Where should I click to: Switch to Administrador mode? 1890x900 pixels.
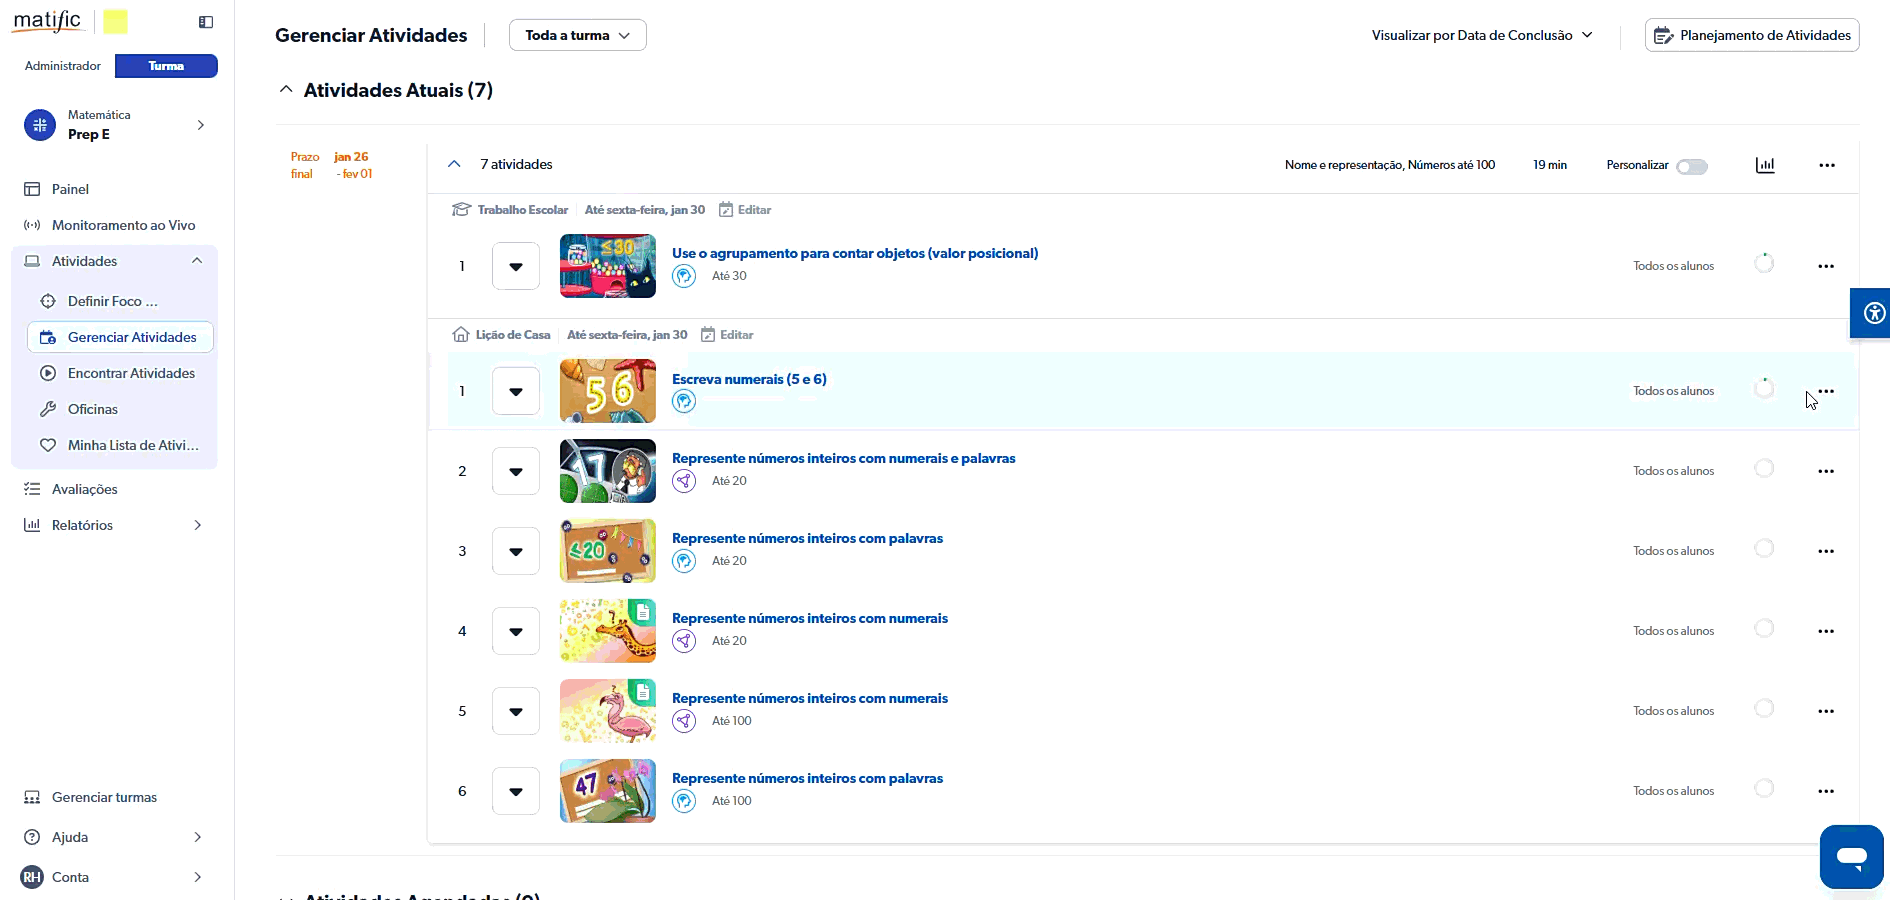[x=63, y=66]
